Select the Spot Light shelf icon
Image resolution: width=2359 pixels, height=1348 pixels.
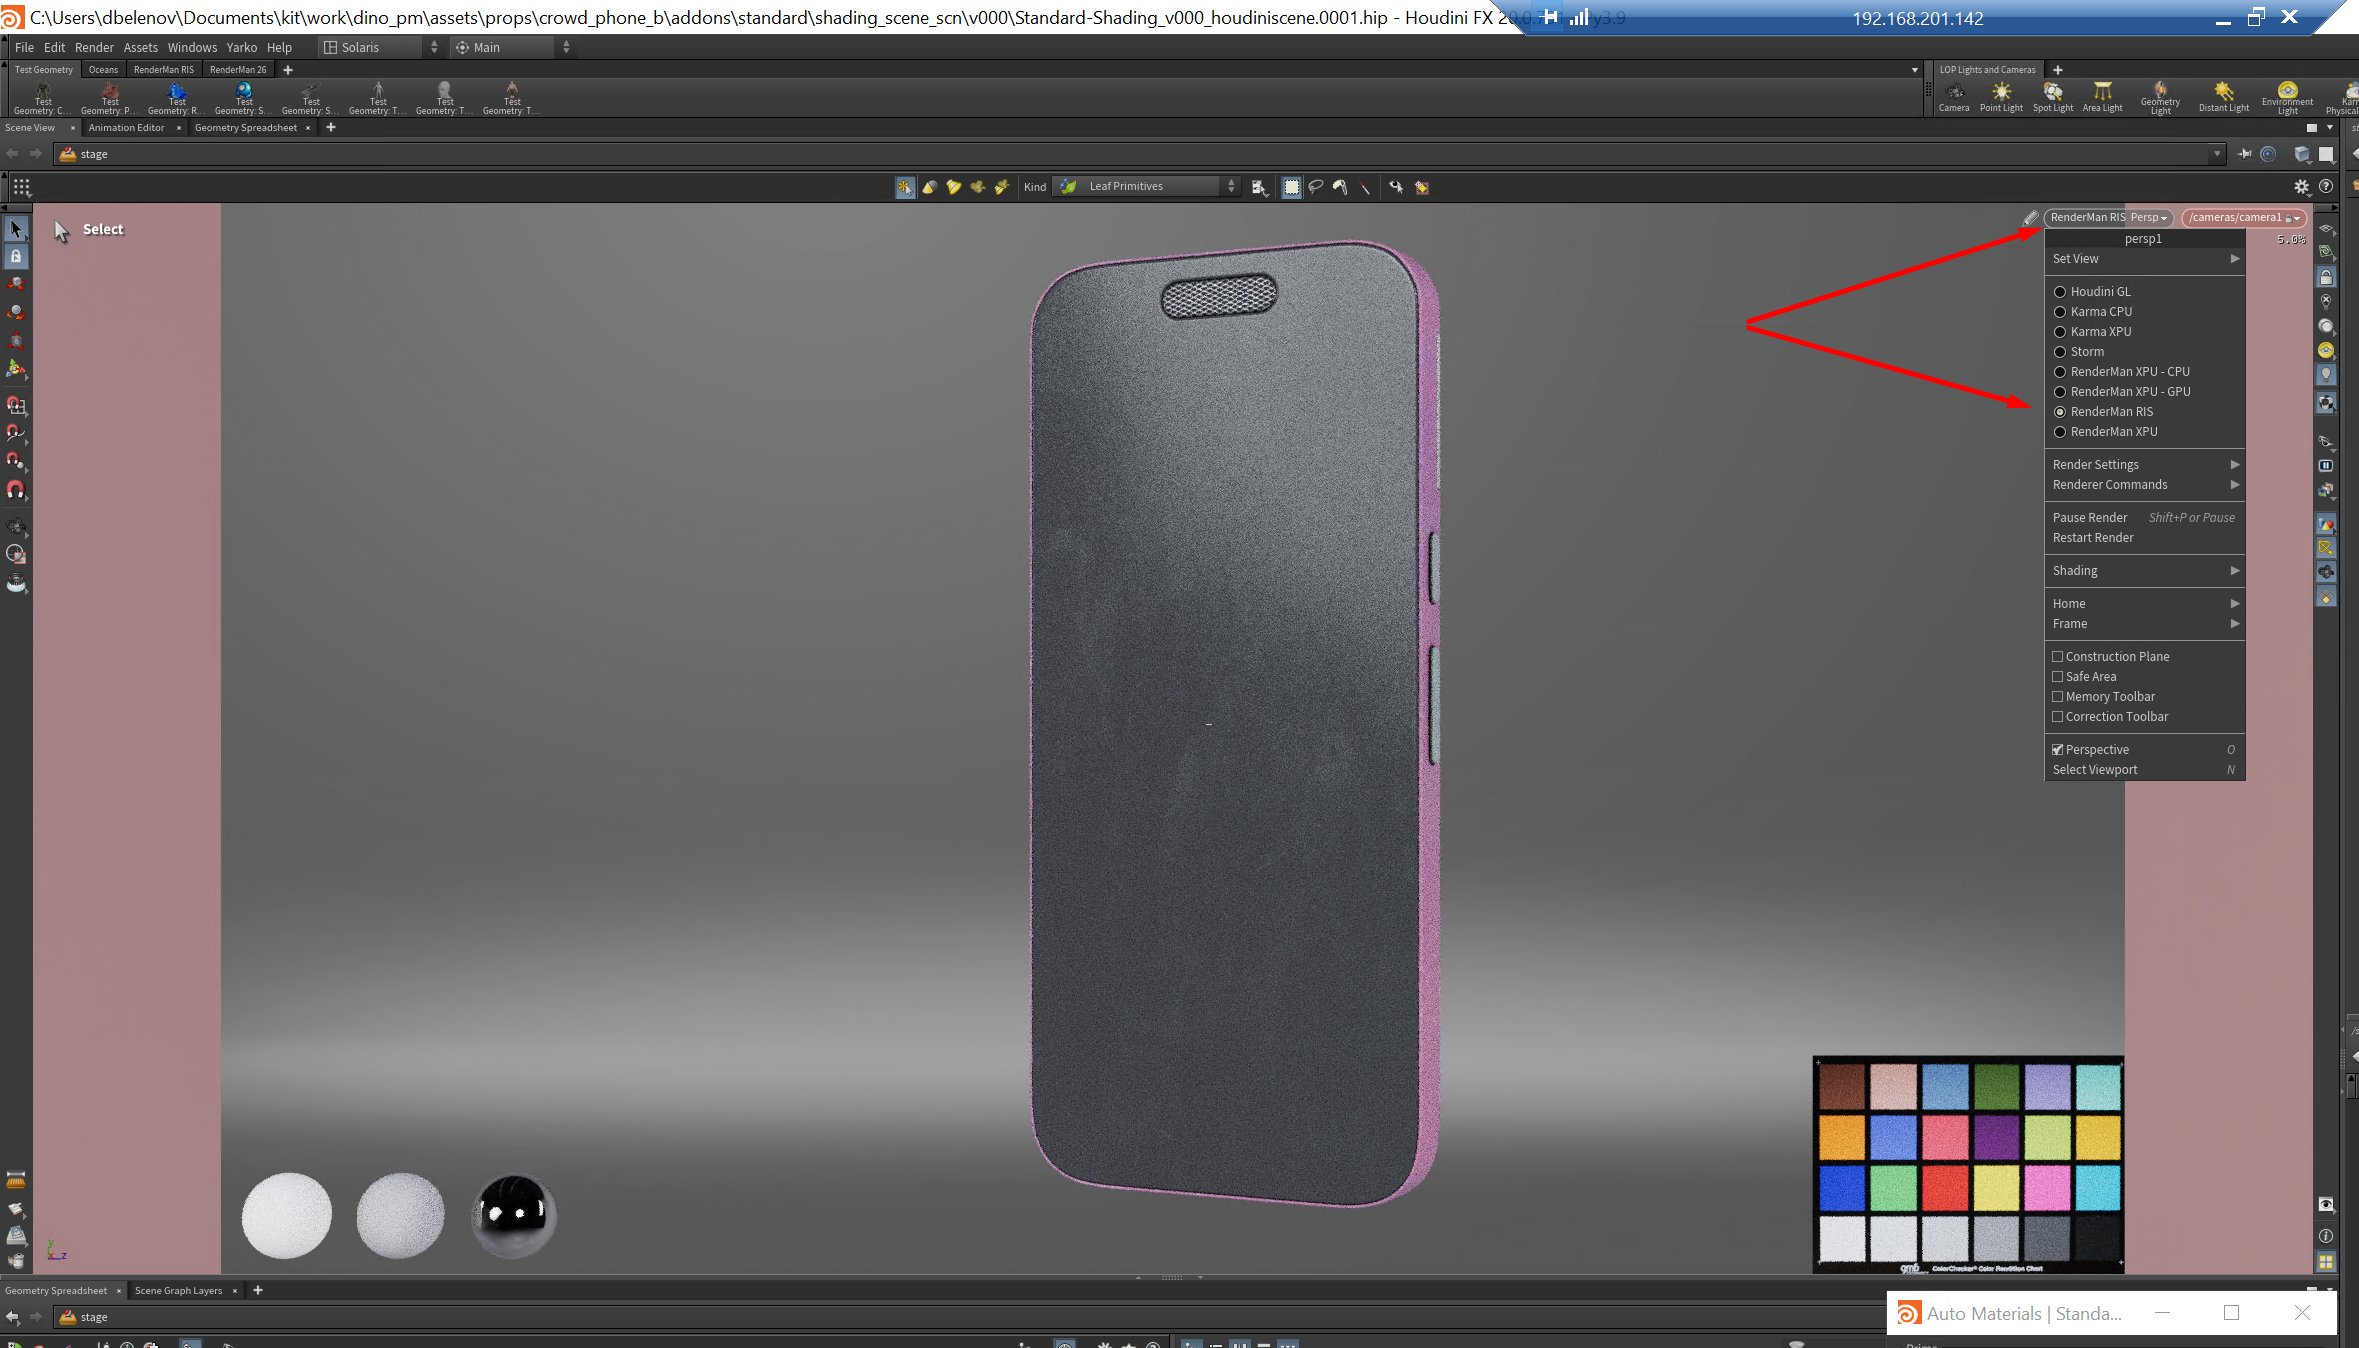coord(2052,97)
